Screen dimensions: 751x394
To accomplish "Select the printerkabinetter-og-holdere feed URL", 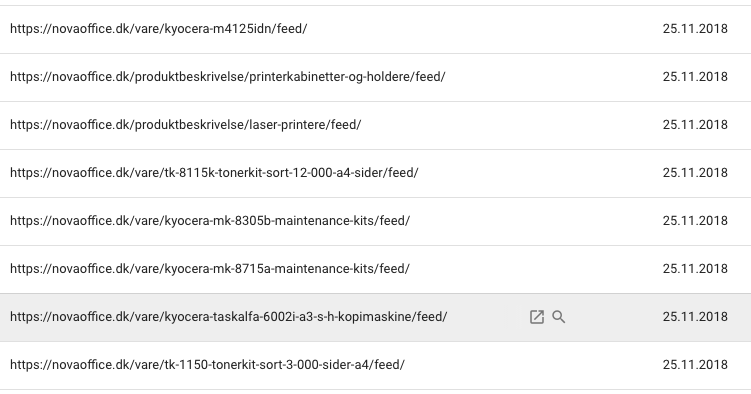I will pos(228,77).
